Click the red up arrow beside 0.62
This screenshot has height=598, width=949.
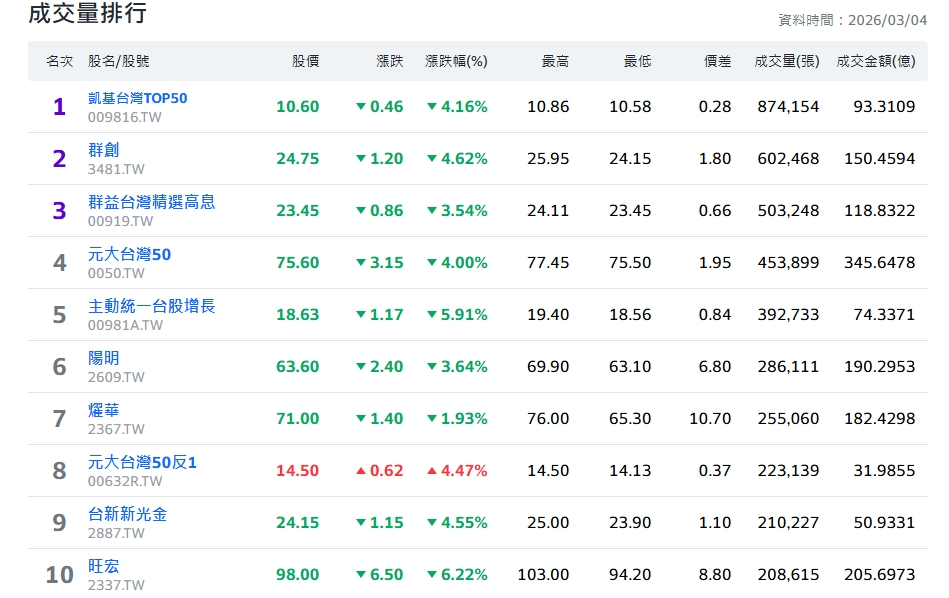(x=361, y=471)
